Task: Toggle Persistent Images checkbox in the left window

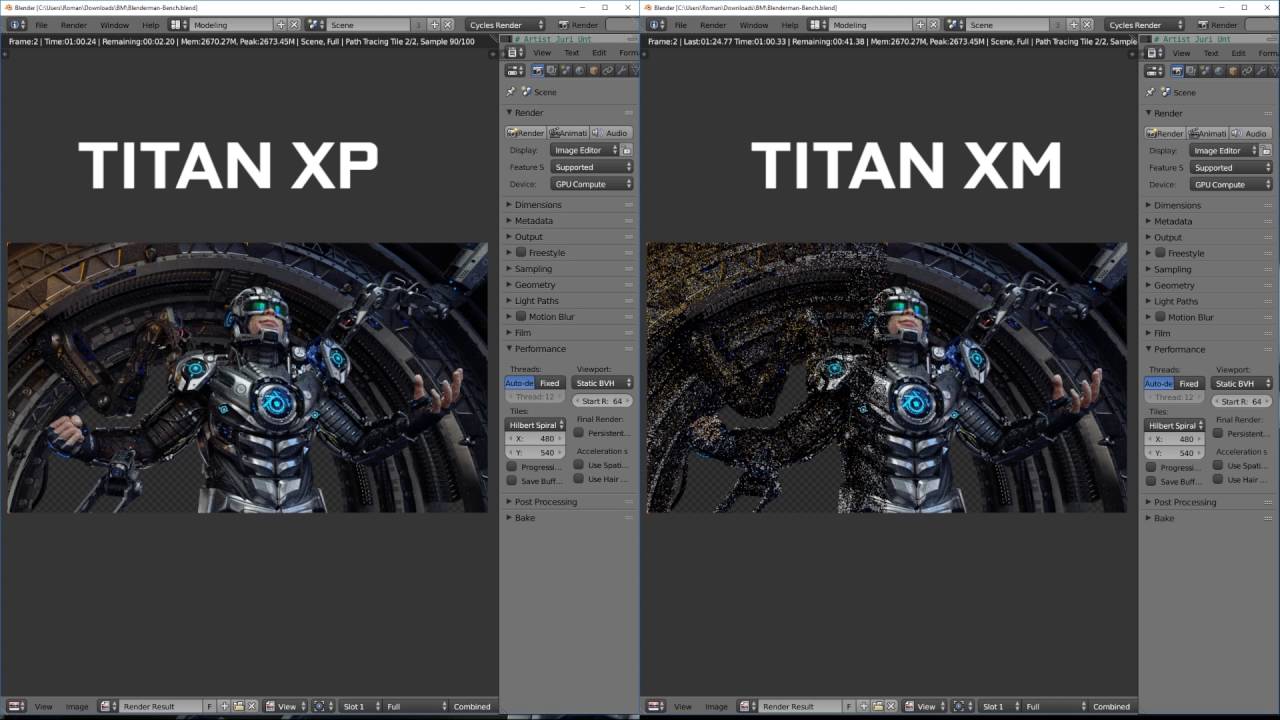Action: [x=579, y=432]
